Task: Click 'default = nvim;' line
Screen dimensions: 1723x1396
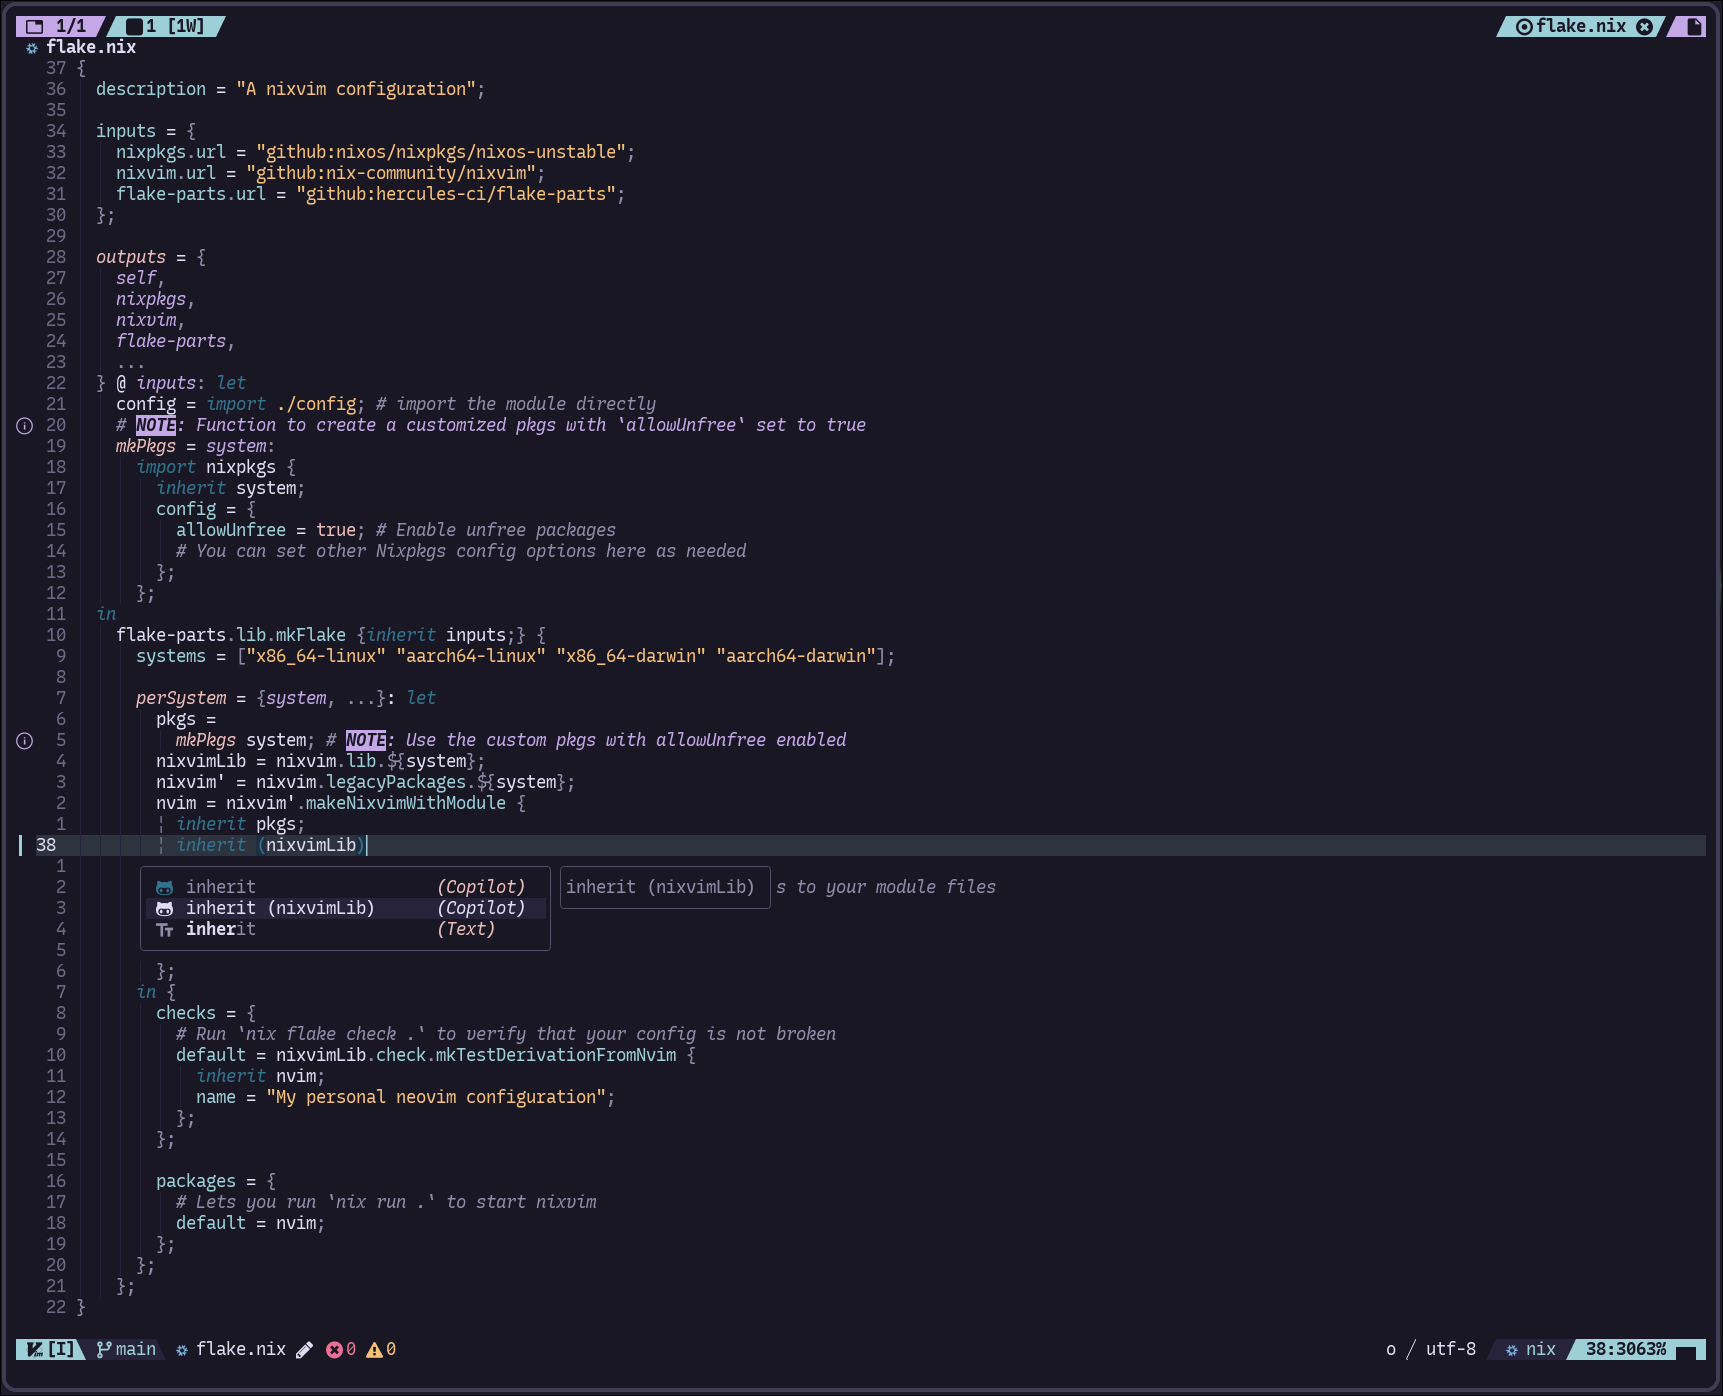Action: (x=251, y=1223)
